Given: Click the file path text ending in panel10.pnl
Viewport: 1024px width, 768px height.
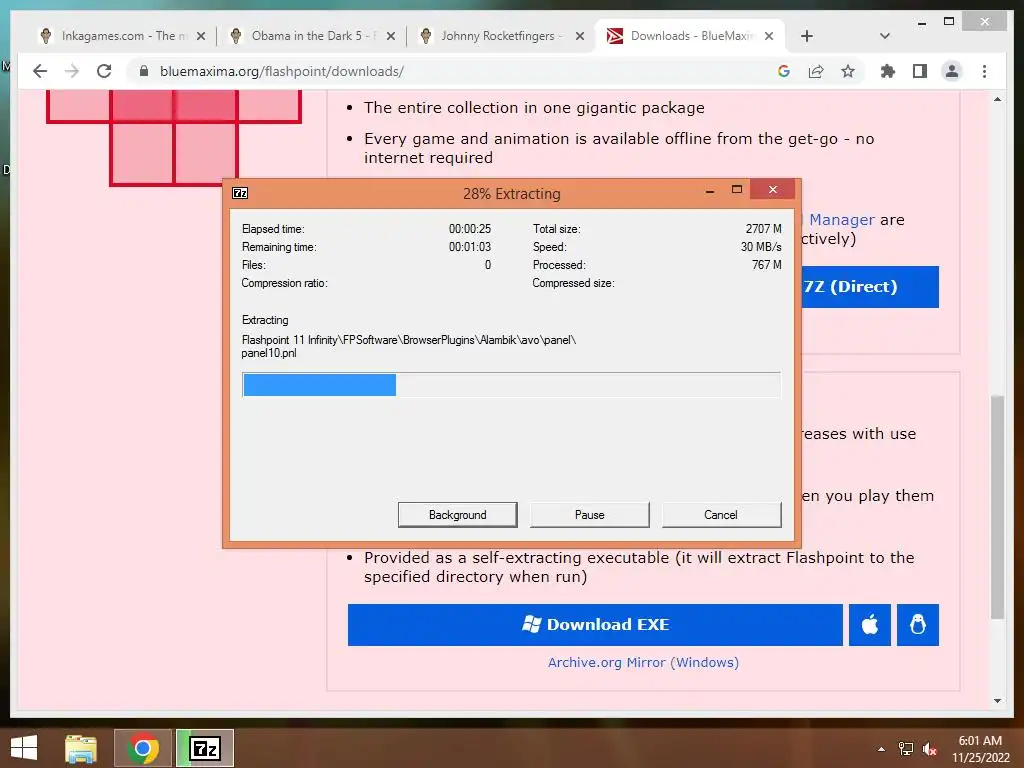Looking at the screenshot, I should click(x=409, y=346).
